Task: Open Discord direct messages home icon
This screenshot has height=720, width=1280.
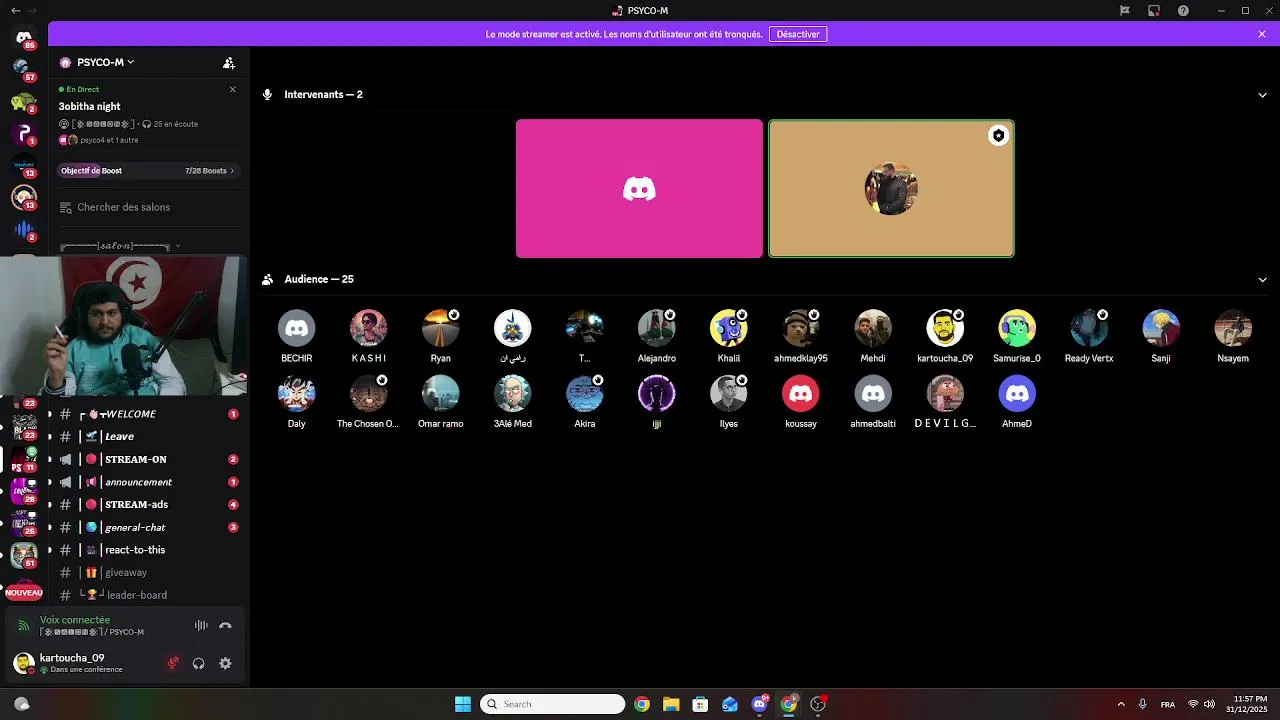Action: (x=24, y=38)
